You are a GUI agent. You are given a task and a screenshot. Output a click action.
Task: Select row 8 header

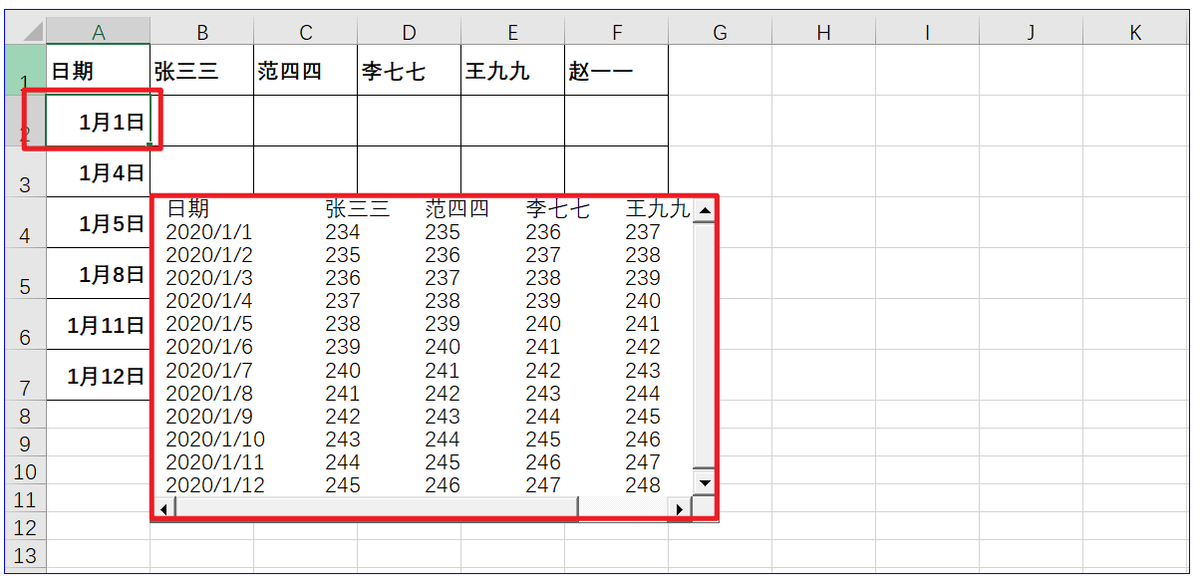click(x=26, y=415)
